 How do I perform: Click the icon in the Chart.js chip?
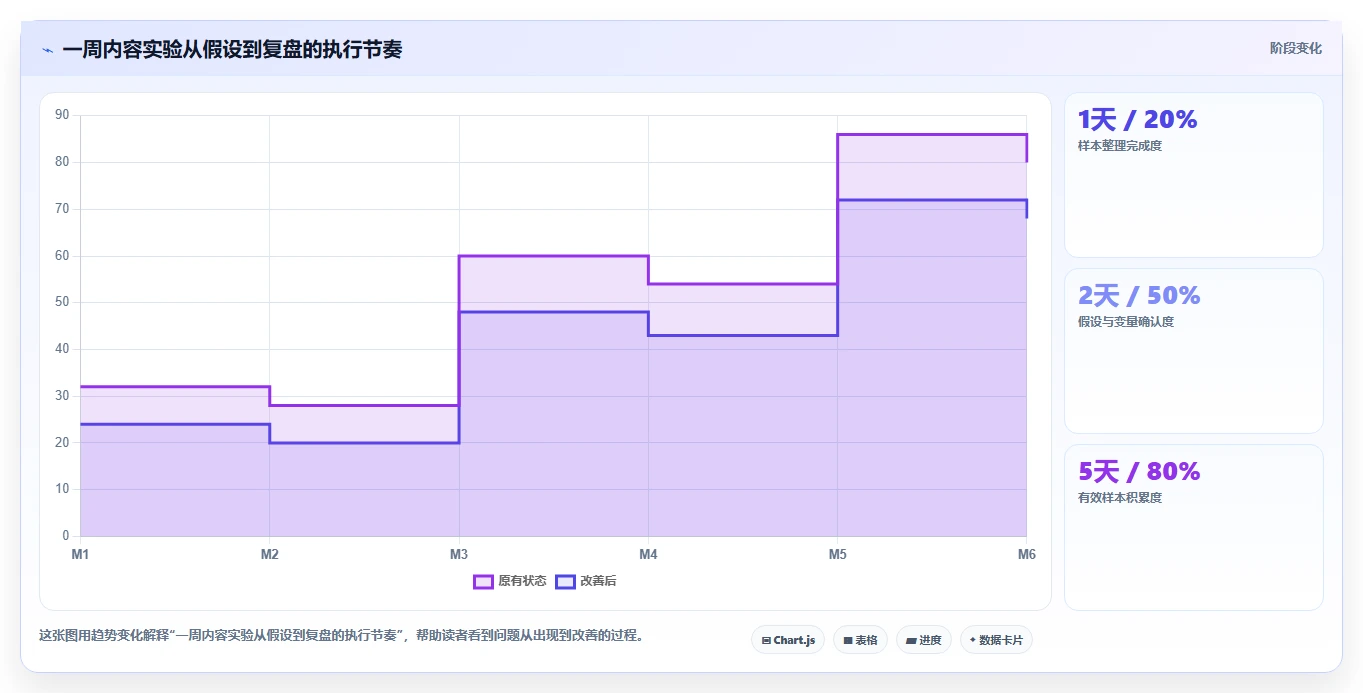(766, 640)
